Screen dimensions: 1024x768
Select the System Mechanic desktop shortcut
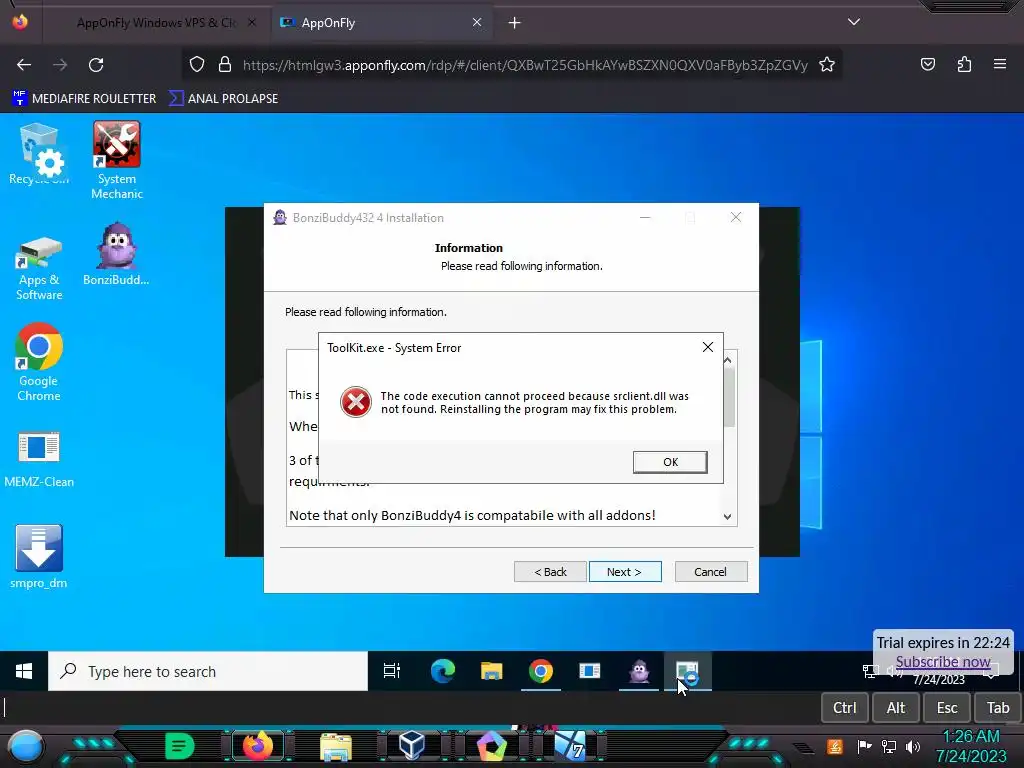coord(117,160)
